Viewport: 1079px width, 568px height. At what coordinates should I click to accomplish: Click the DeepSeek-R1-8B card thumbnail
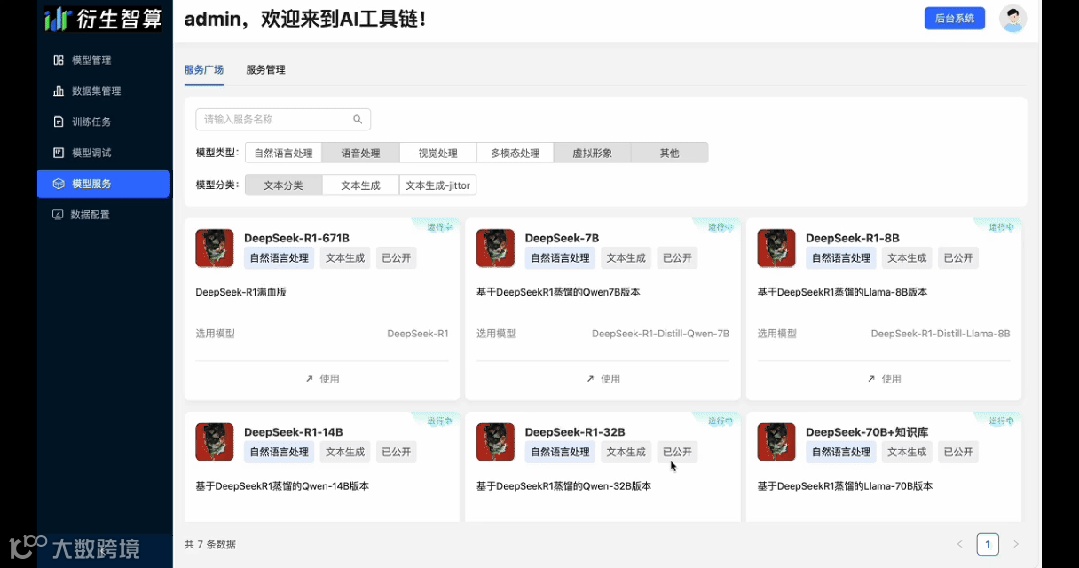point(776,248)
